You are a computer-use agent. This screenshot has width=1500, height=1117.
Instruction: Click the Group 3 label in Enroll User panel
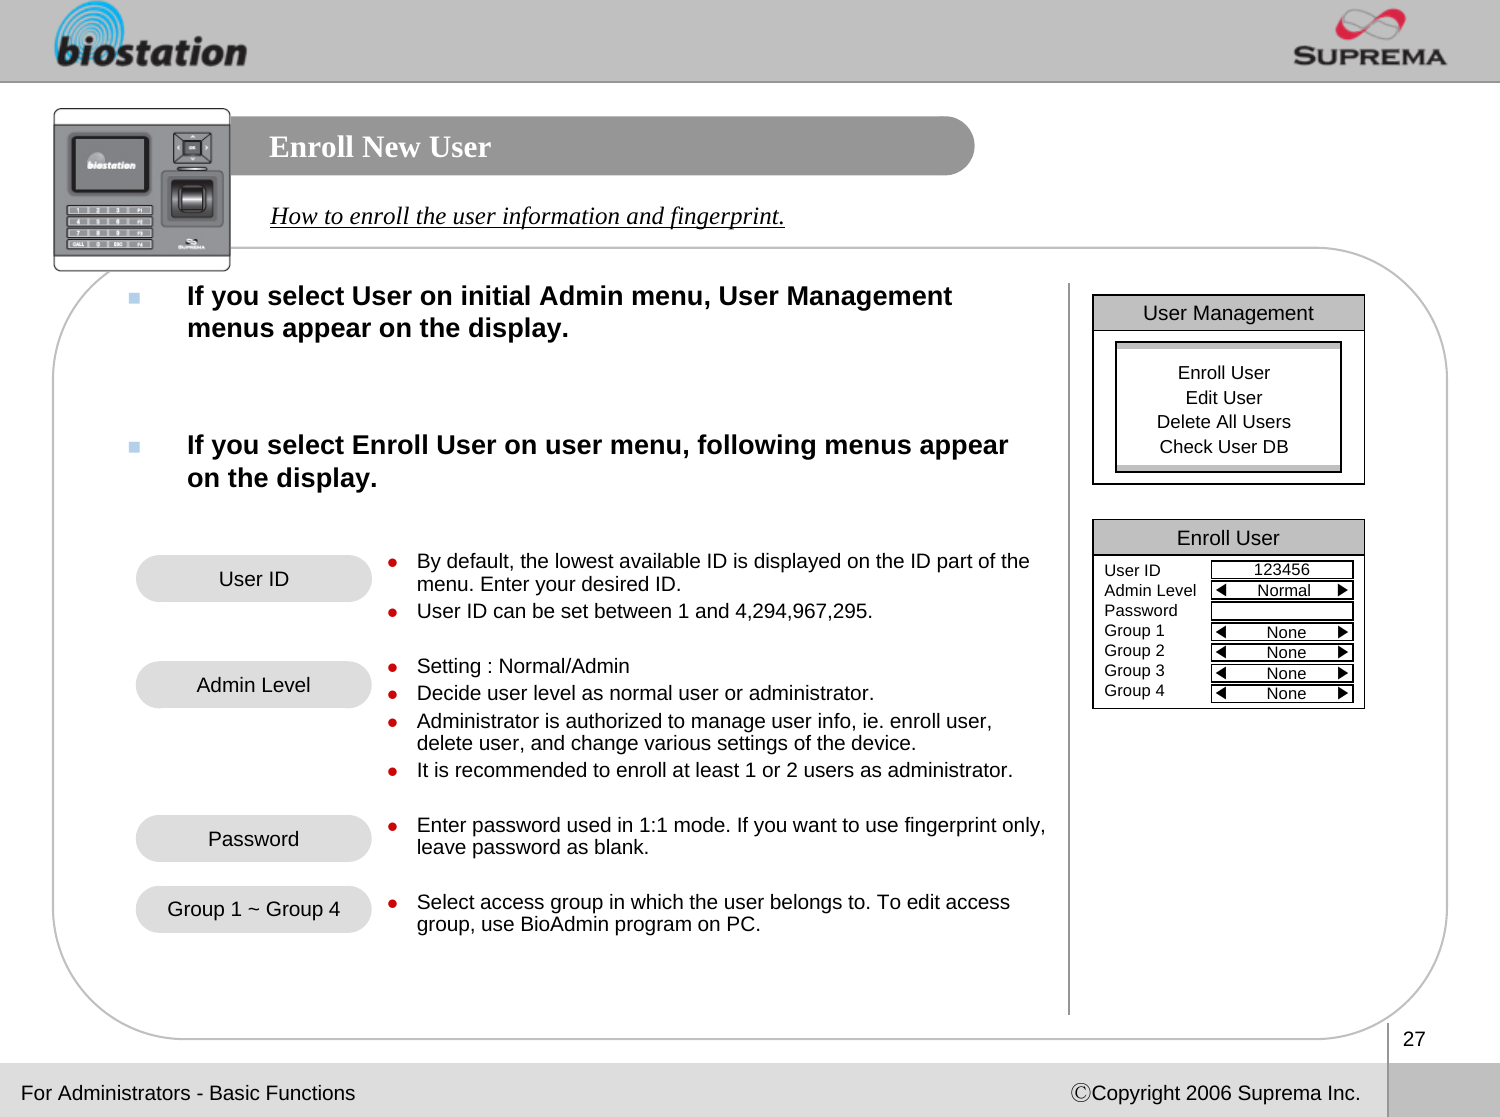pyautogui.click(x=1134, y=671)
